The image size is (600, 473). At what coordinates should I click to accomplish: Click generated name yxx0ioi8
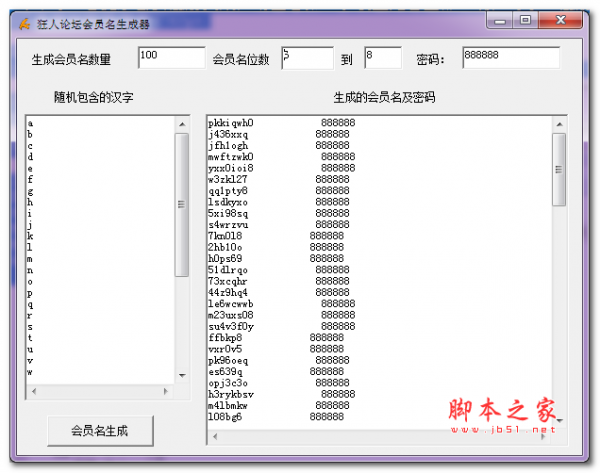point(231,168)
